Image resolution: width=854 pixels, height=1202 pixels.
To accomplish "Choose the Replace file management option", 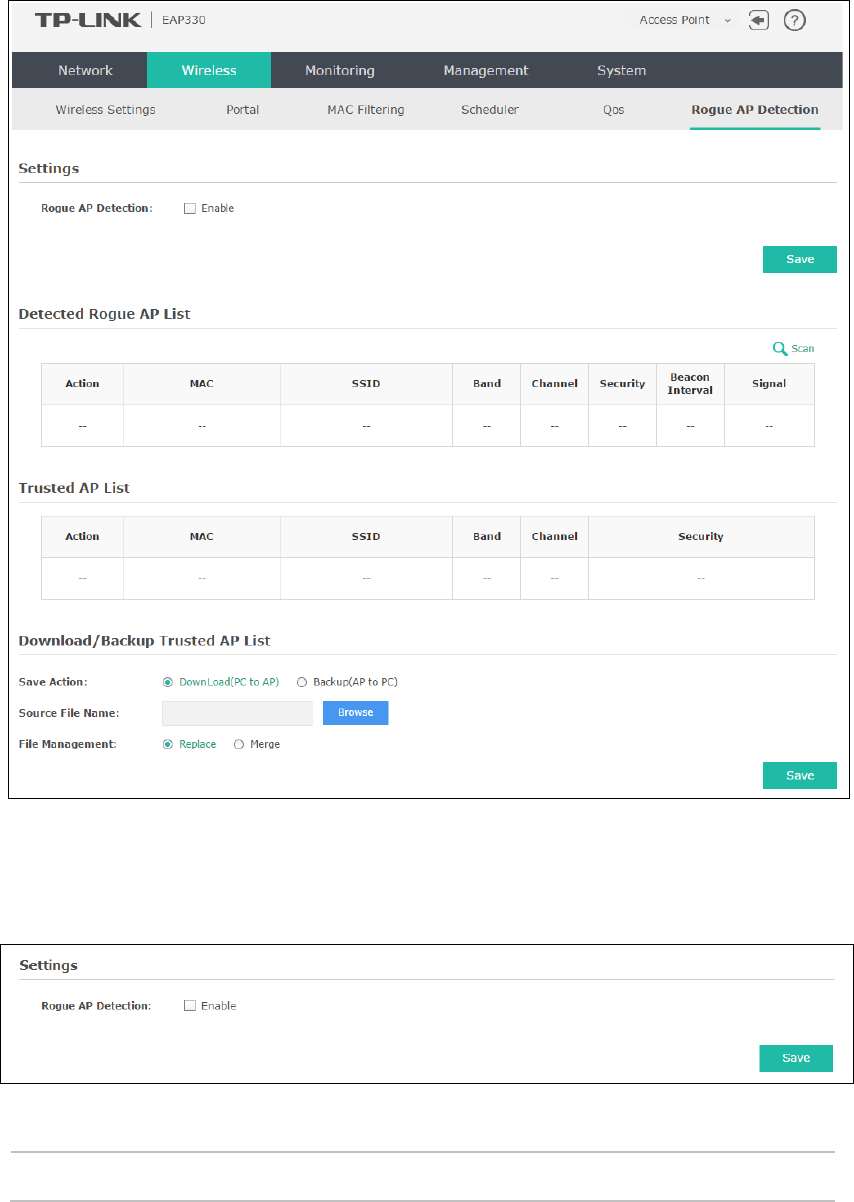I will tap(168, 744).
